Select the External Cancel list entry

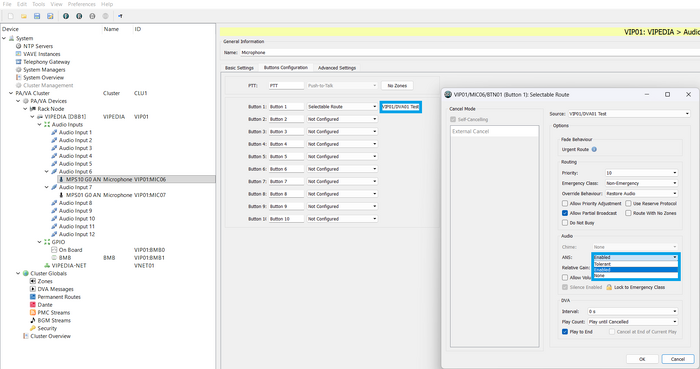[x=495, y=132]
